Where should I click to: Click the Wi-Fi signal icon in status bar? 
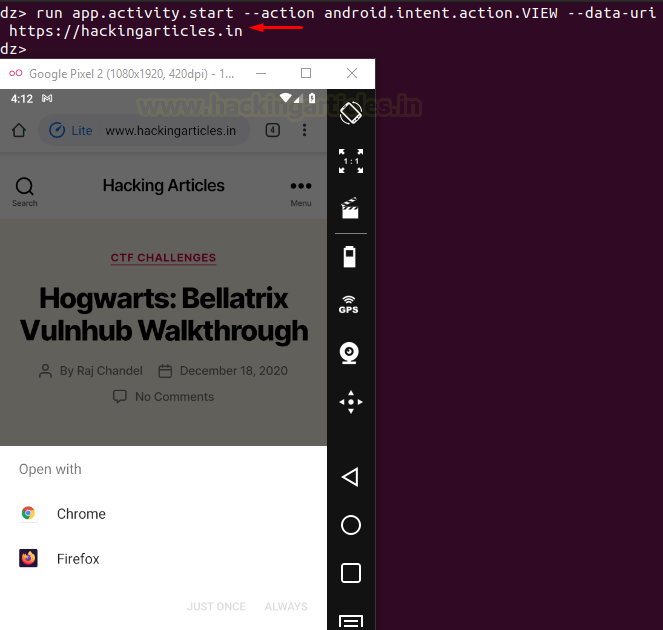pyautogui.click(x=286, y=98)
